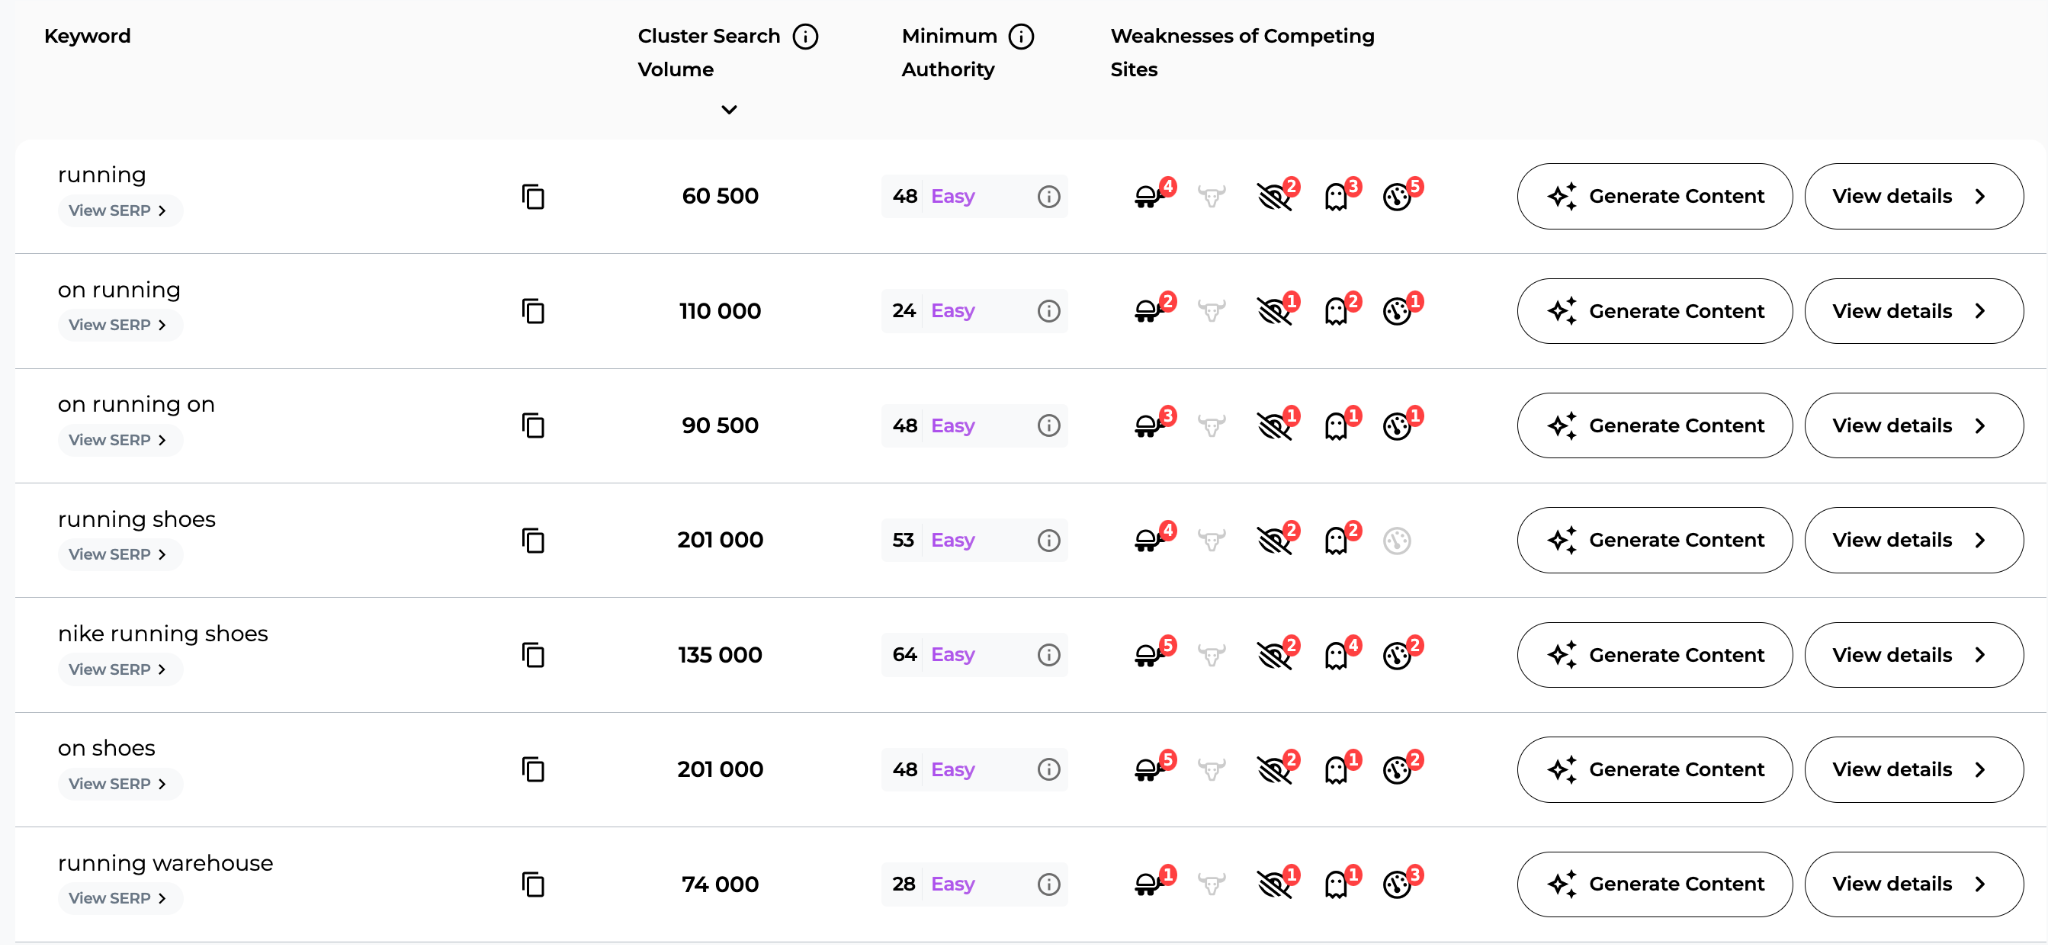
Task: Click the speedometer weakness icon for 'running warehouse'
Action: pos(1398,885)
